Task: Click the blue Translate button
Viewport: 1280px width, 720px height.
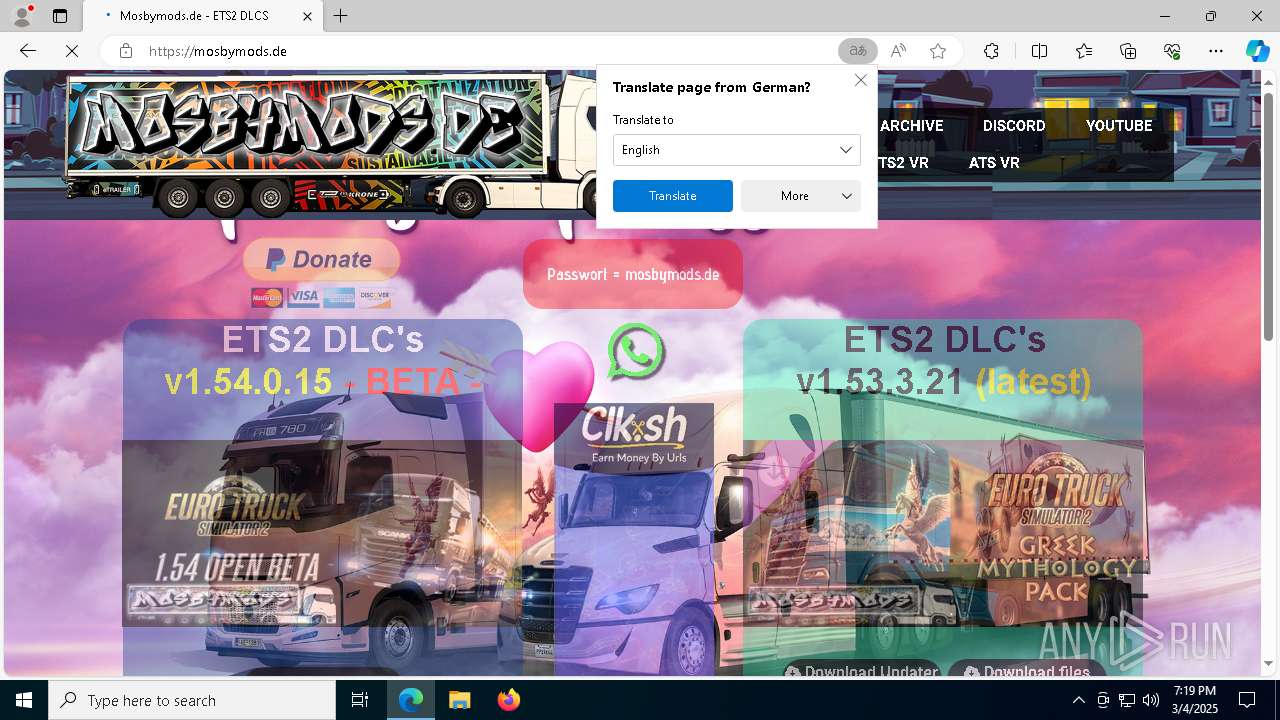Action: click(673, 196)
